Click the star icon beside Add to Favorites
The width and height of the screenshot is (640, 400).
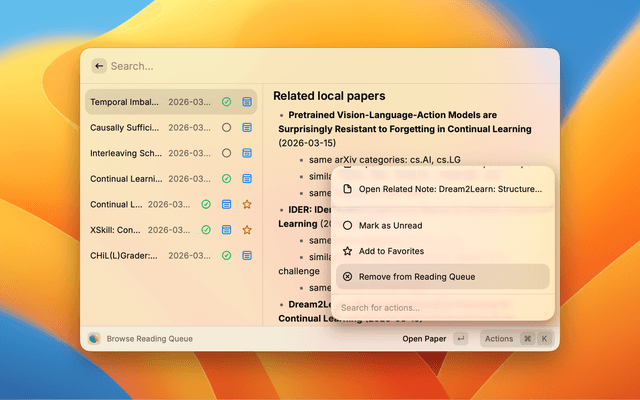point(347,251)
